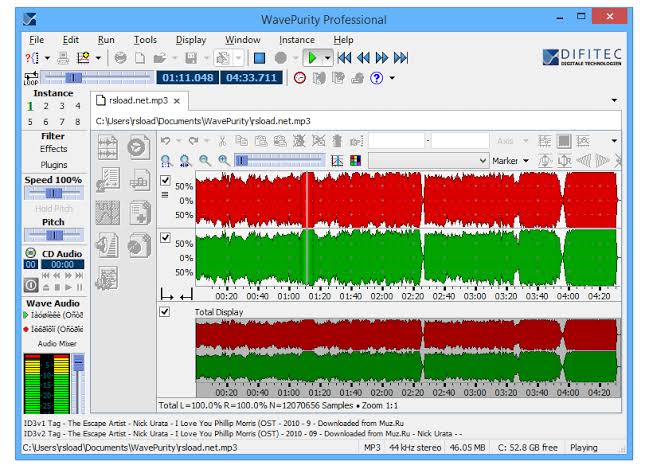
Task: Click the CD Audio power button
Action: [x=31, y=285]
